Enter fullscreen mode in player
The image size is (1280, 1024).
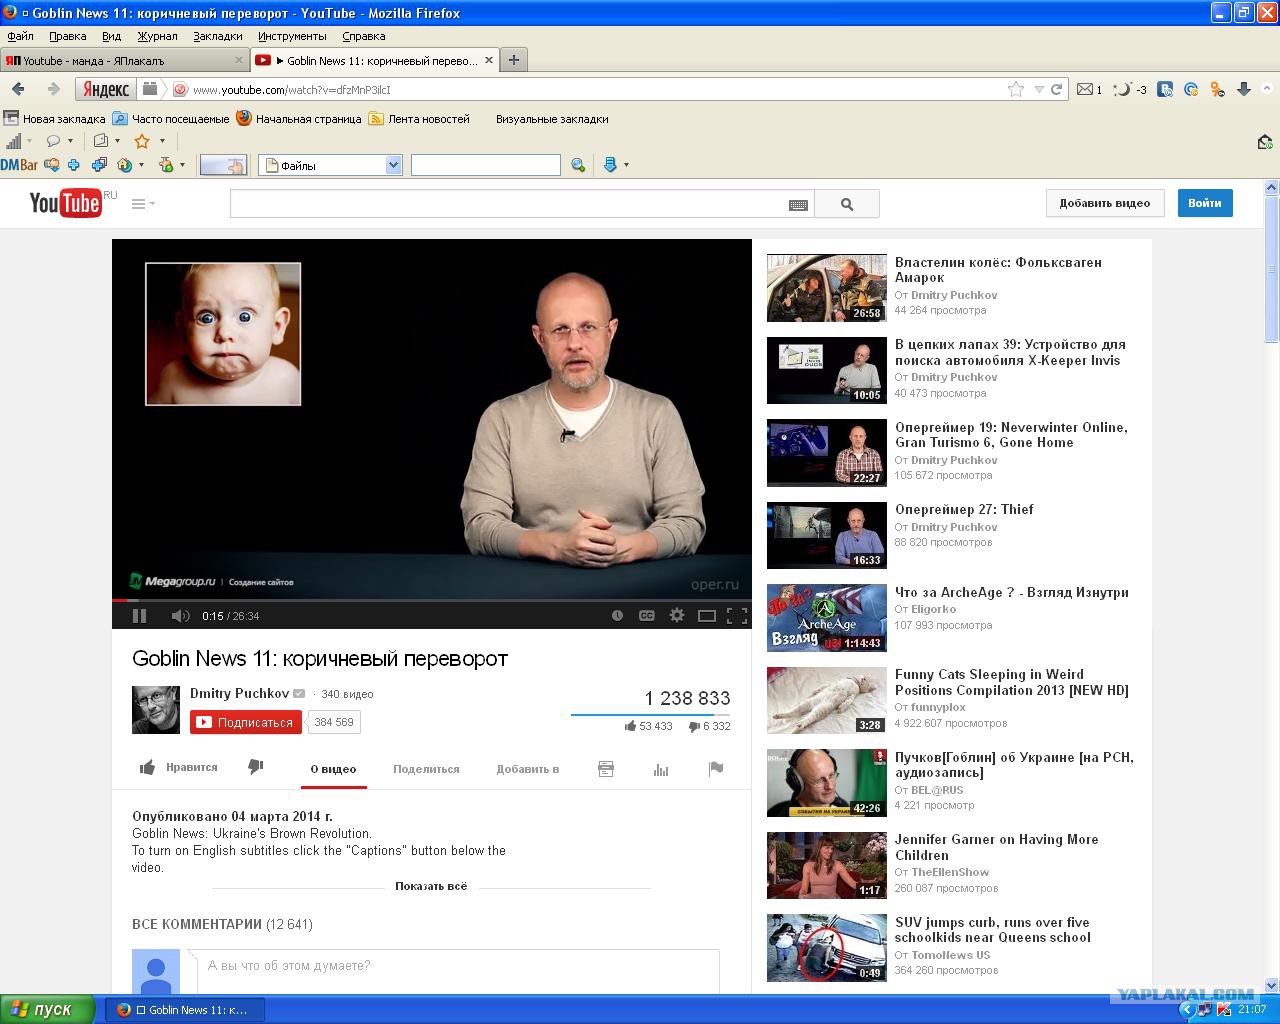[737, 616]
